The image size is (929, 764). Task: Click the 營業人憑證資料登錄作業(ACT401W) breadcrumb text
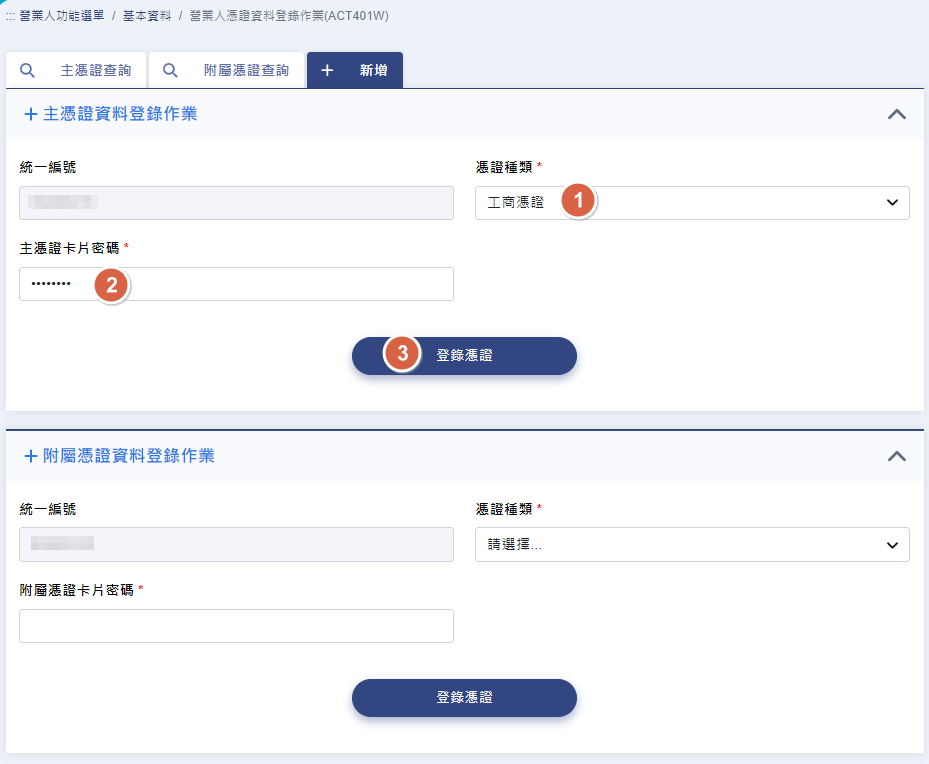pyautogui.click(x=289, y=16)
